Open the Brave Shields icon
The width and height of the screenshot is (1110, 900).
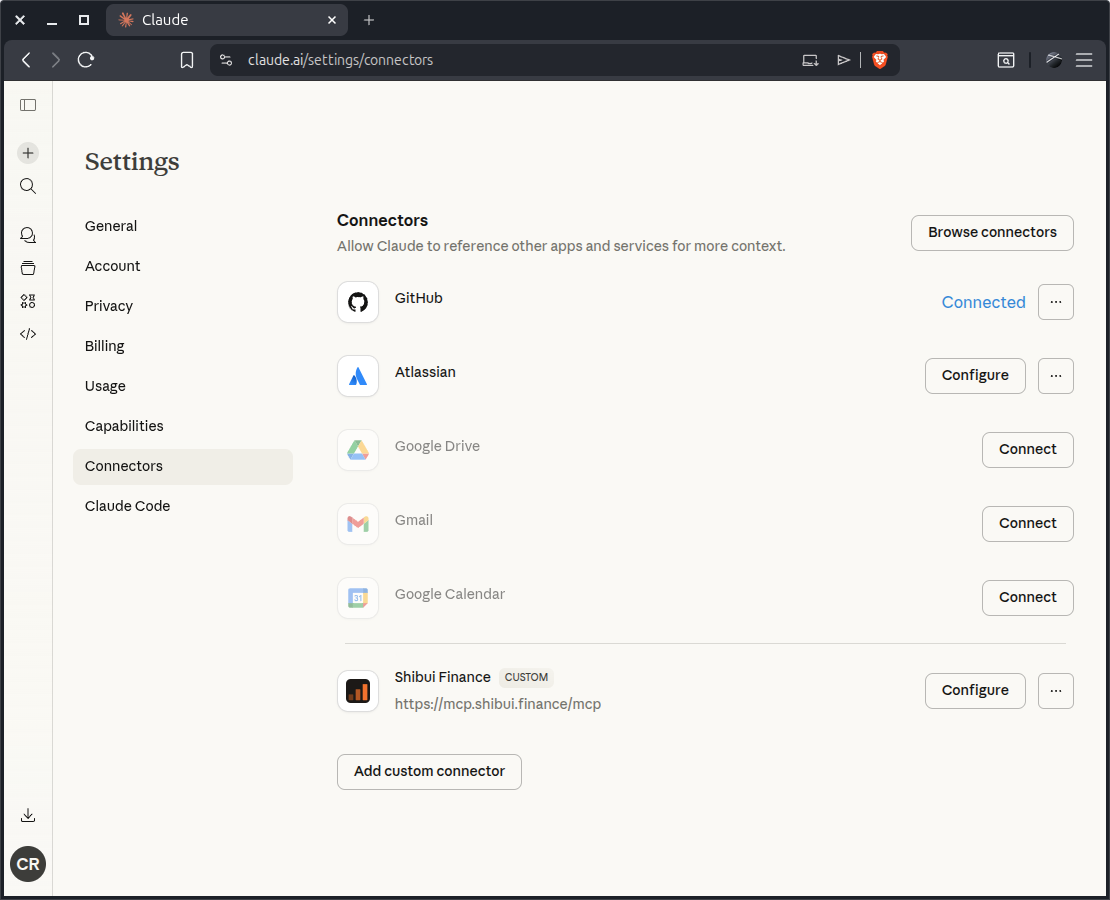pos(880,60)
